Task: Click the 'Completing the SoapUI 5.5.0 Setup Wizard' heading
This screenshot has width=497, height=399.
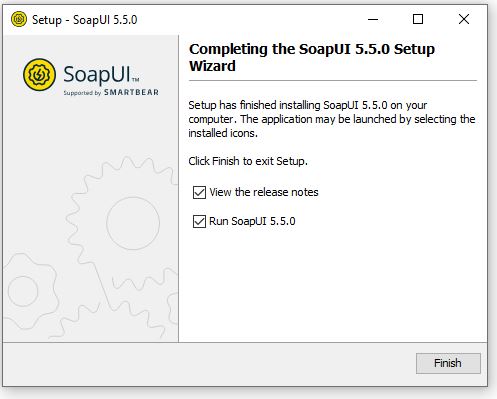Action: click(312, 57)
